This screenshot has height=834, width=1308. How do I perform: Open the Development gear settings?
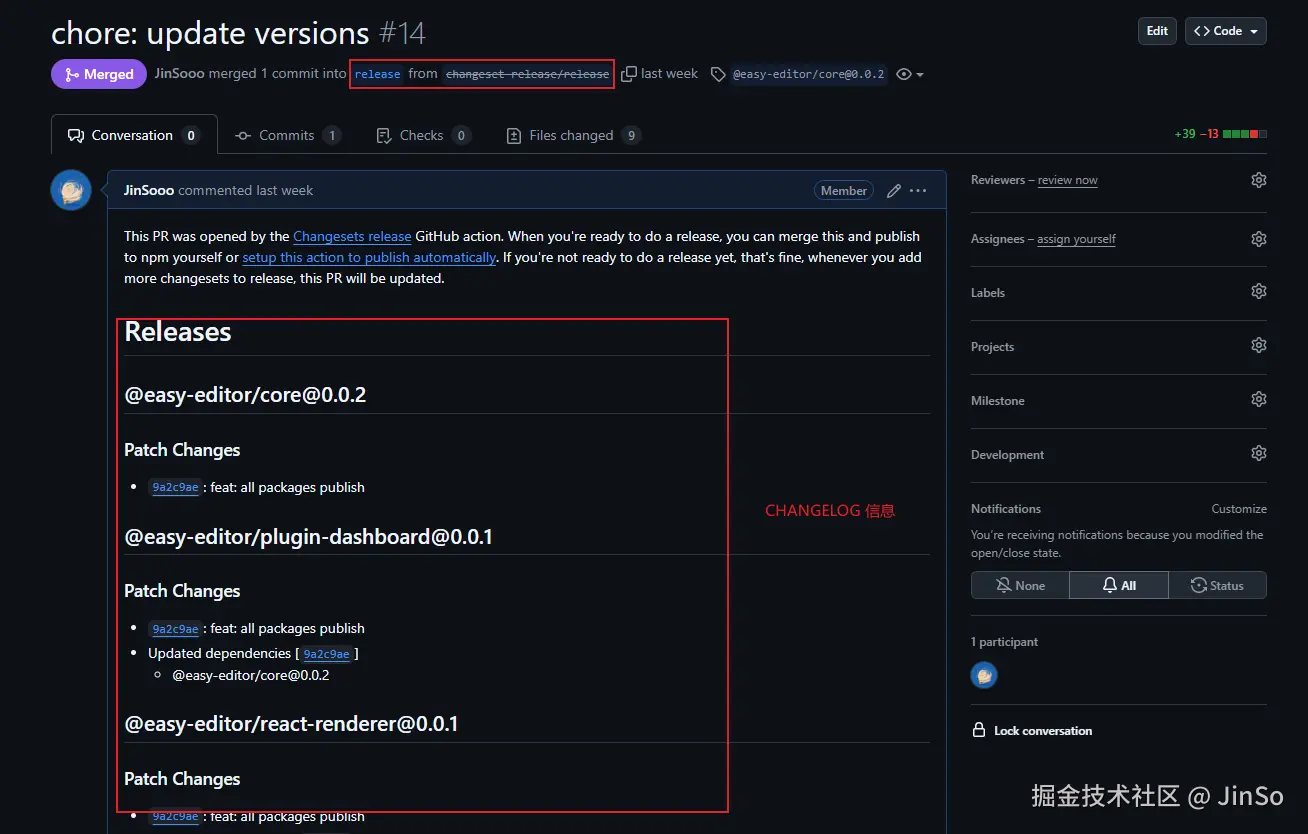tap(1258, 453)
